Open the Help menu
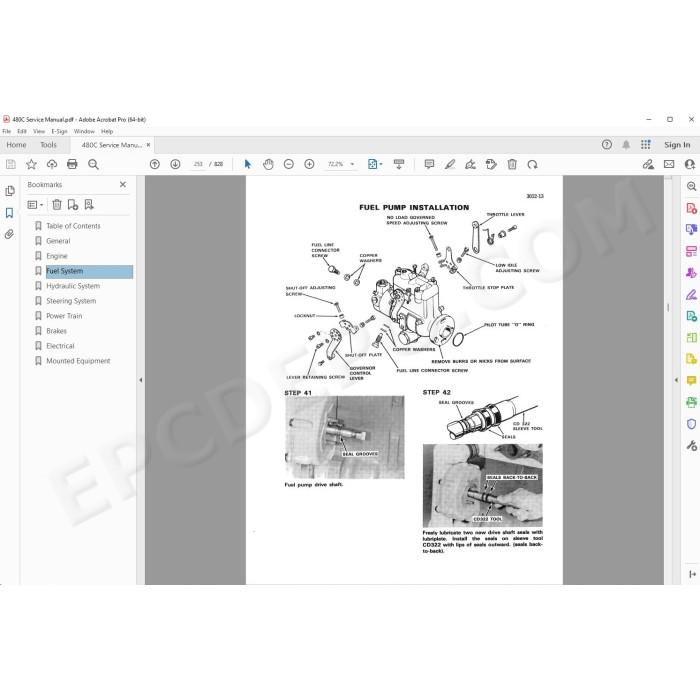Viewport: 700px width, 700px height. coord(107,131)
